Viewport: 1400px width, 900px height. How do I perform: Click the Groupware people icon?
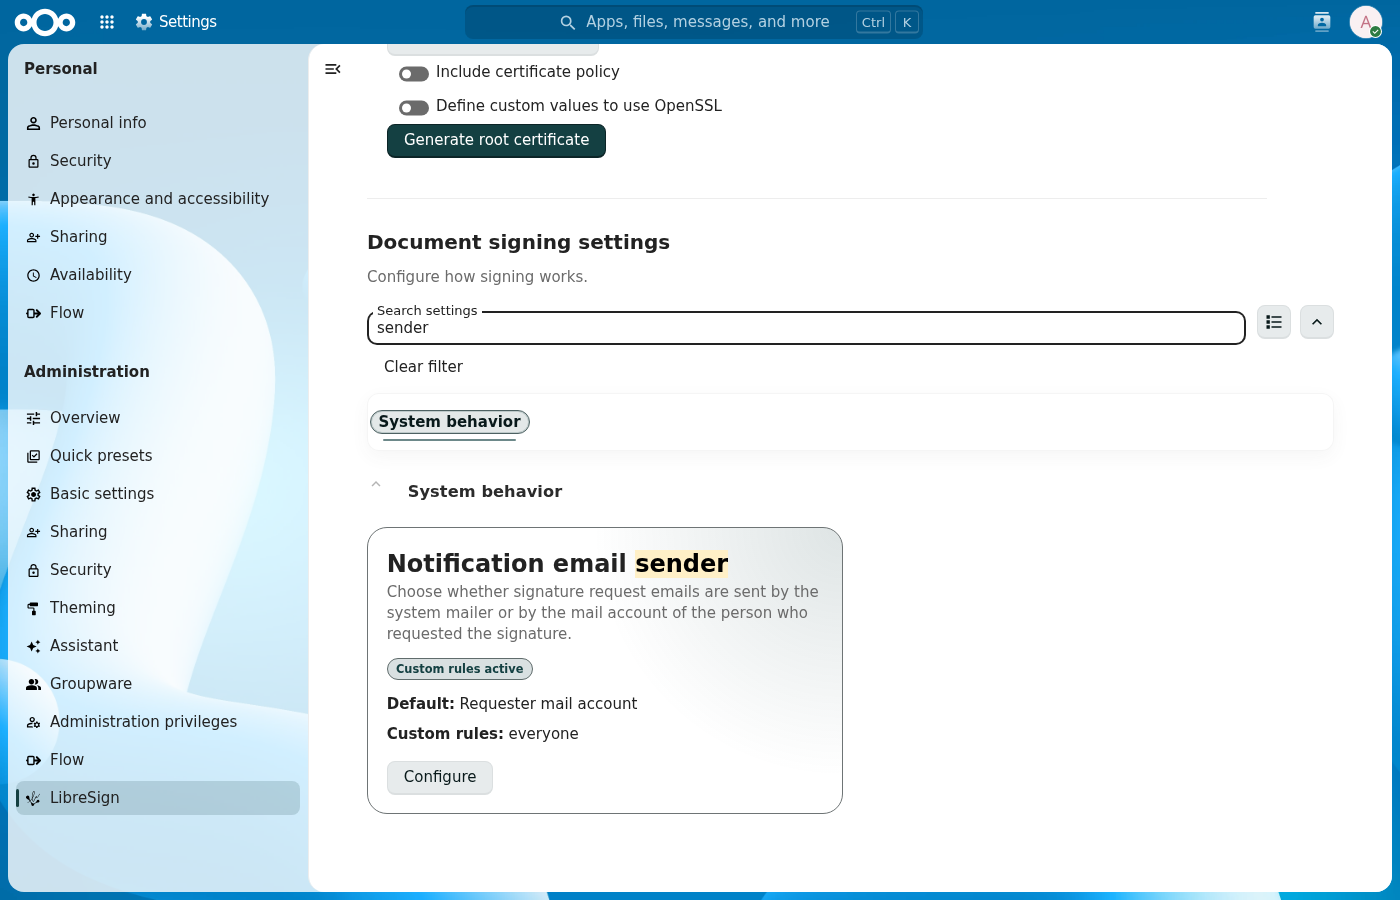(x=33, y=684)
